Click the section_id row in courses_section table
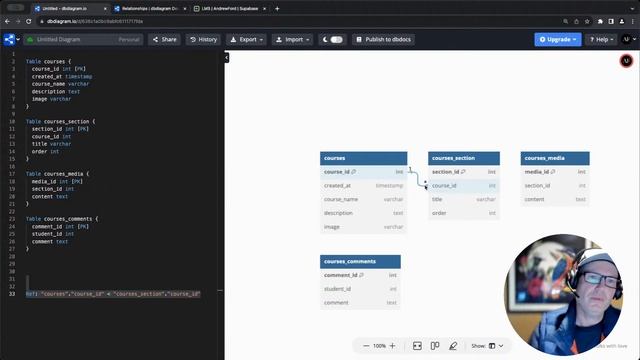 coord(464,172)
